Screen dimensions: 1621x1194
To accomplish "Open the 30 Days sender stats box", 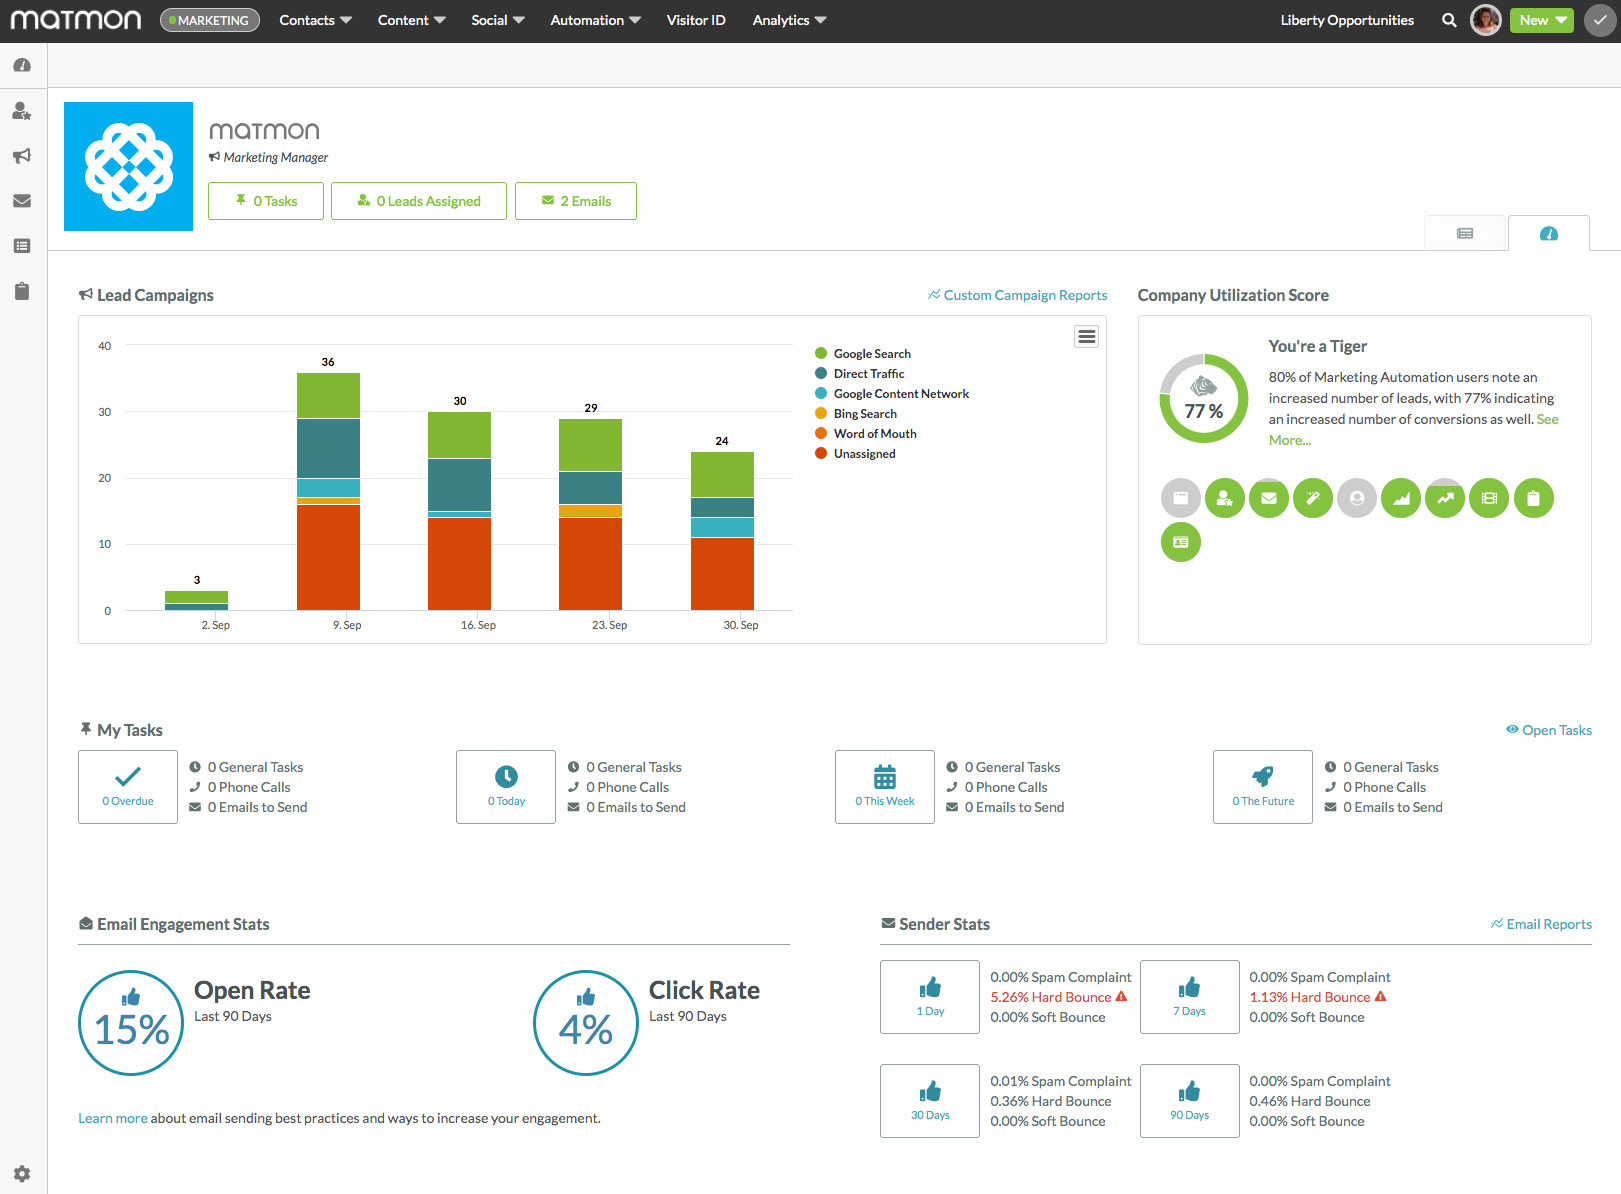I will 930,1101.
